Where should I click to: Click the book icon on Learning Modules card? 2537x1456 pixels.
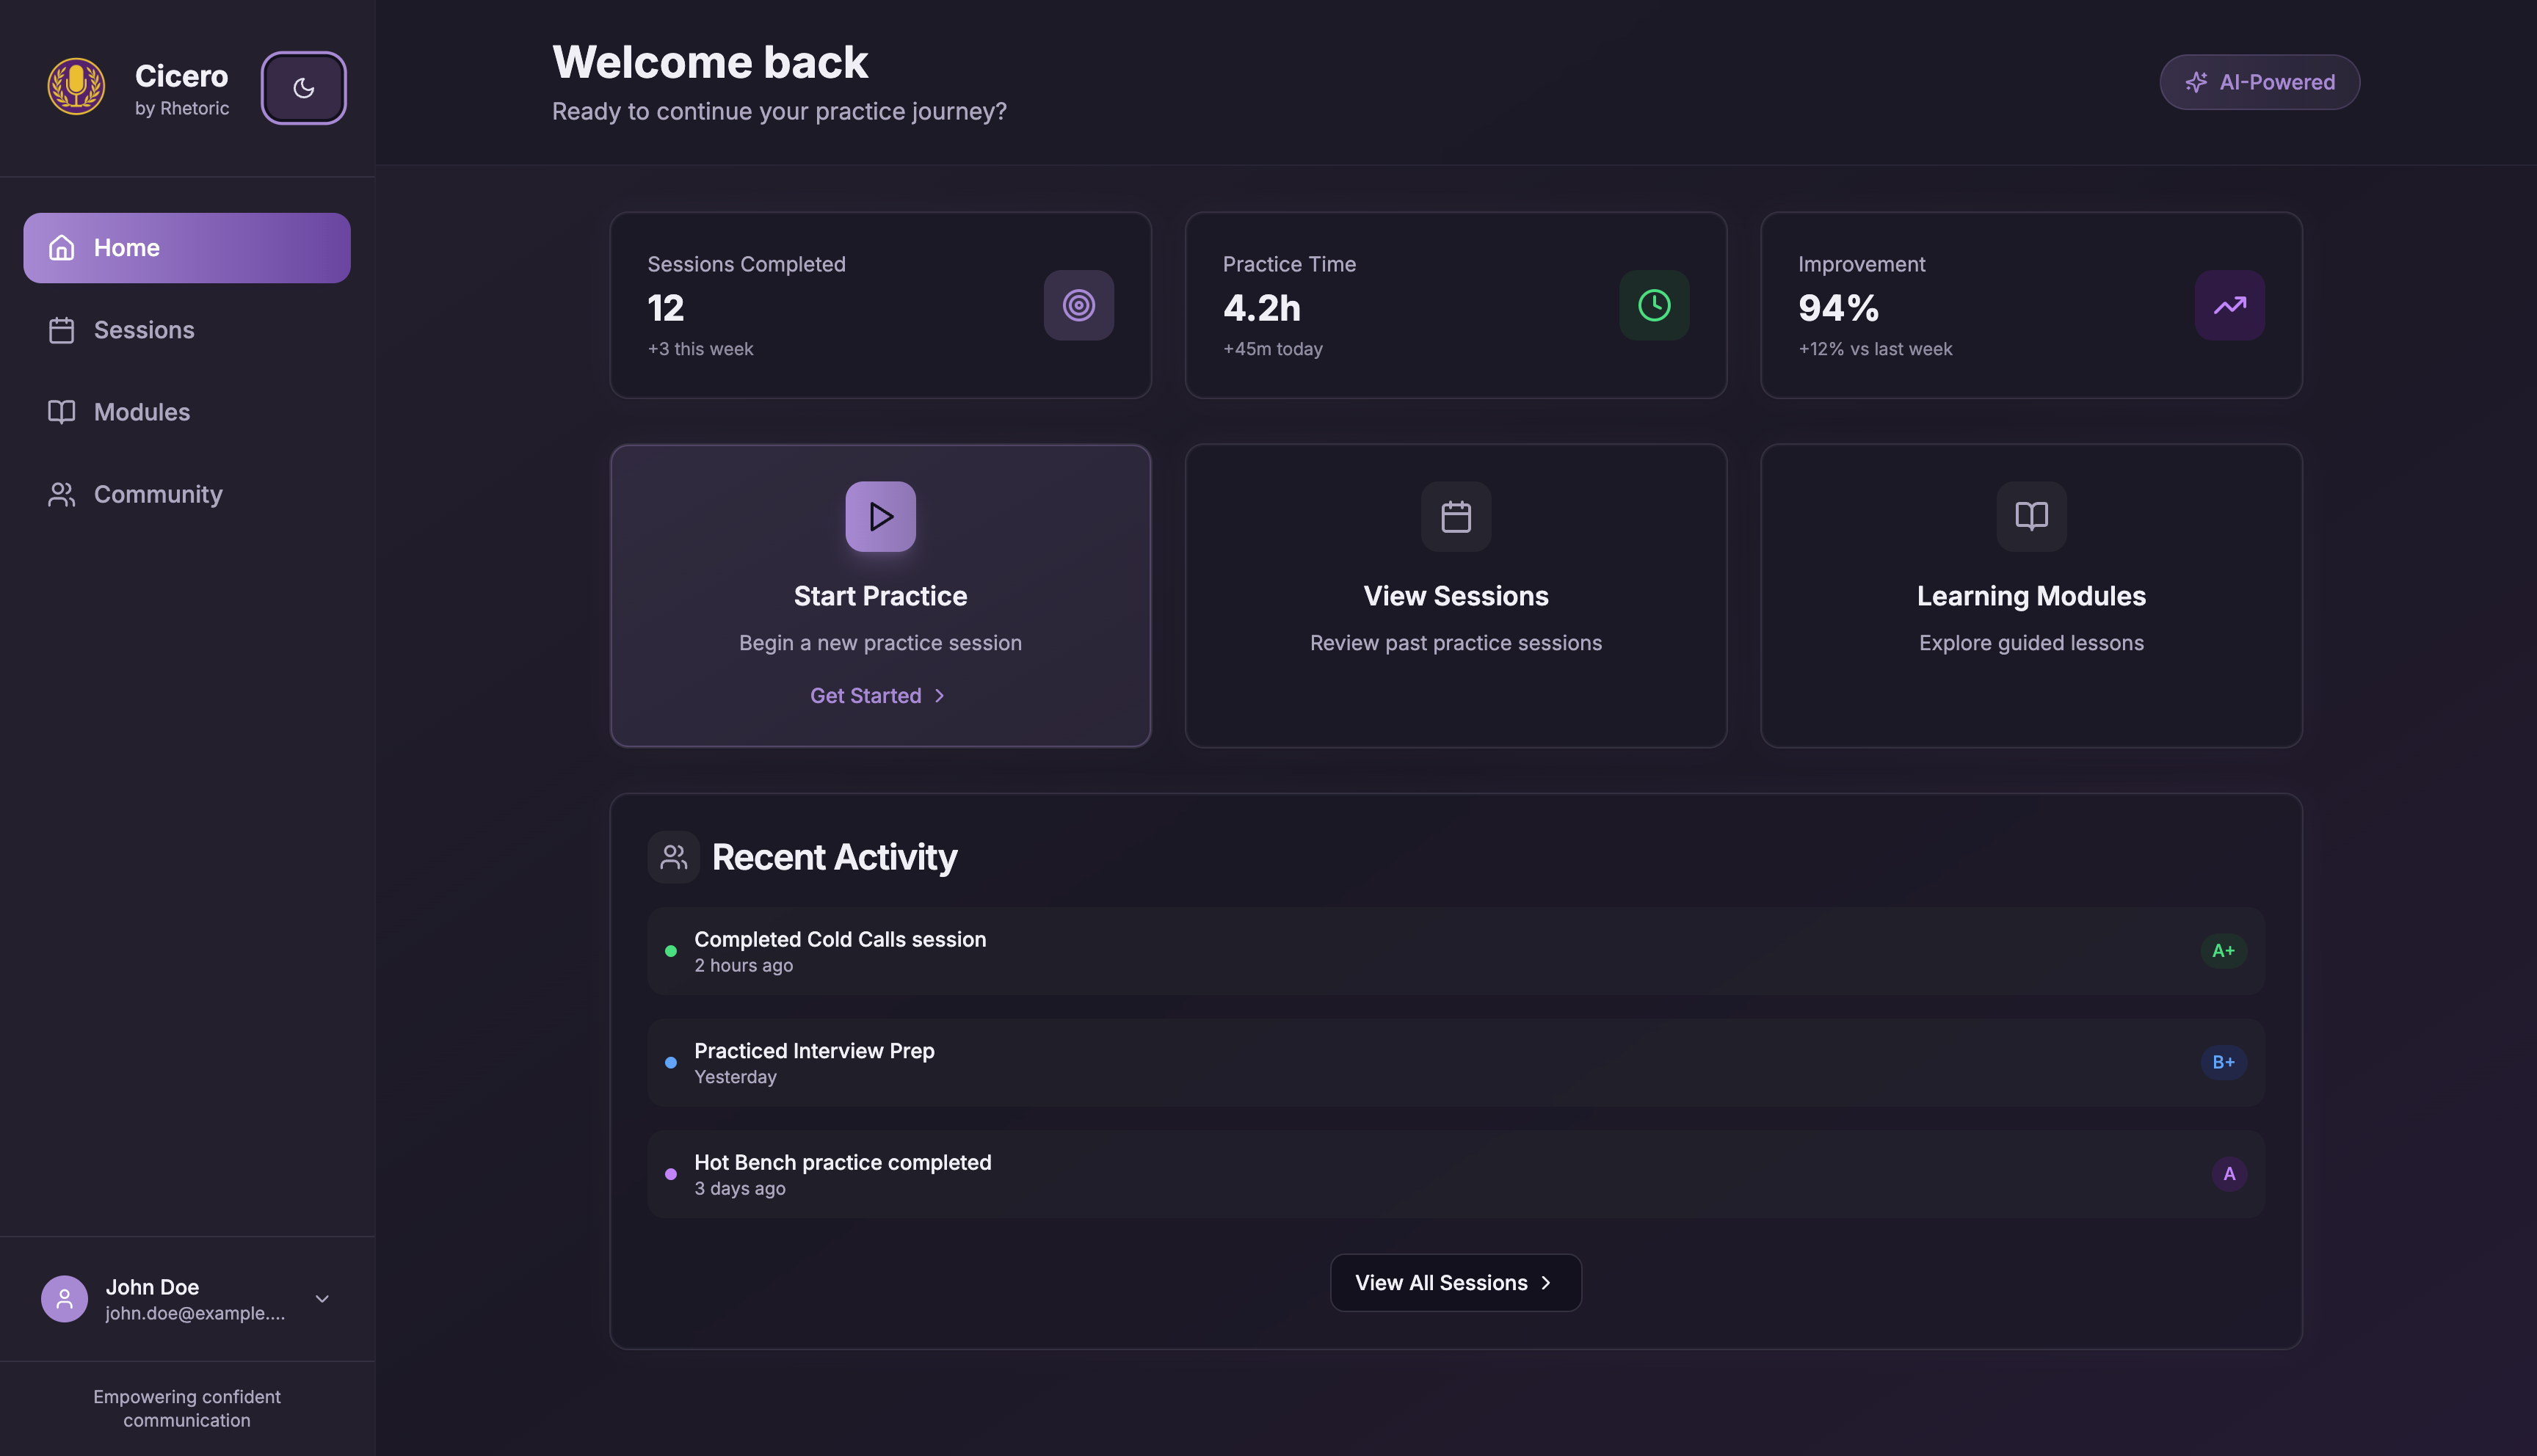(x=2030, y=516)
